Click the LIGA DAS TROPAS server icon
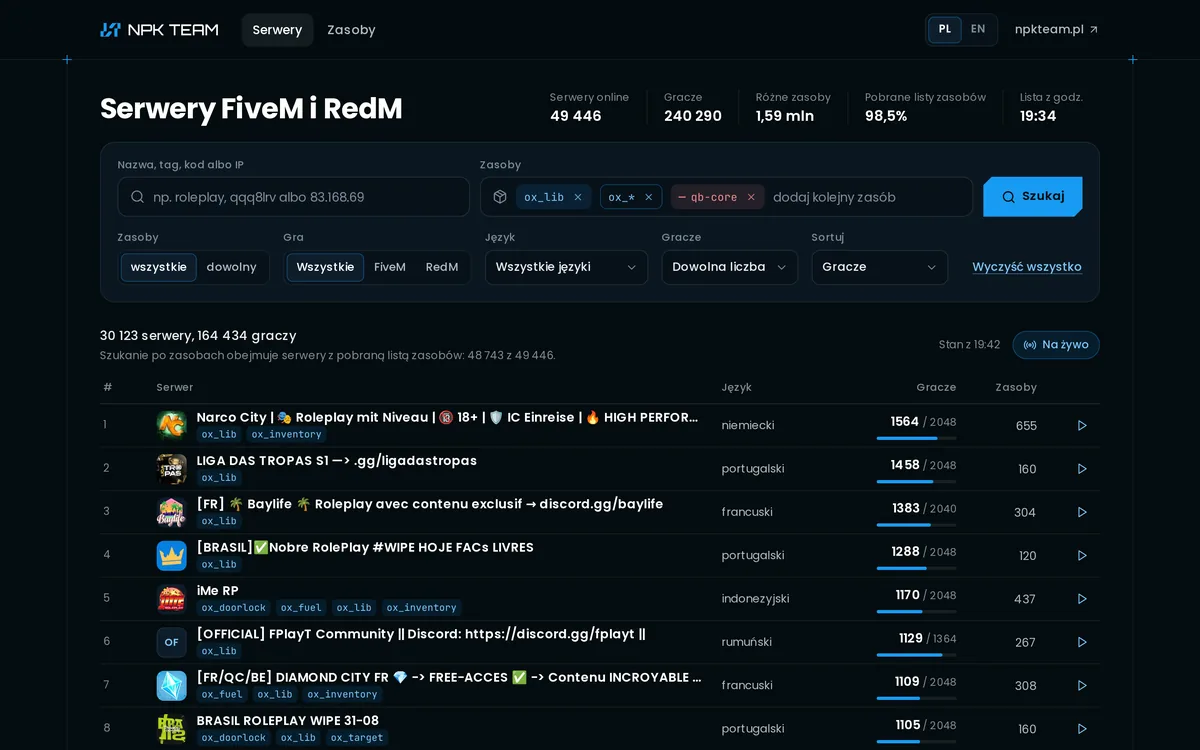Image resolution: width=1200 pixels, height=750 pixels. (x=172, y=468)
